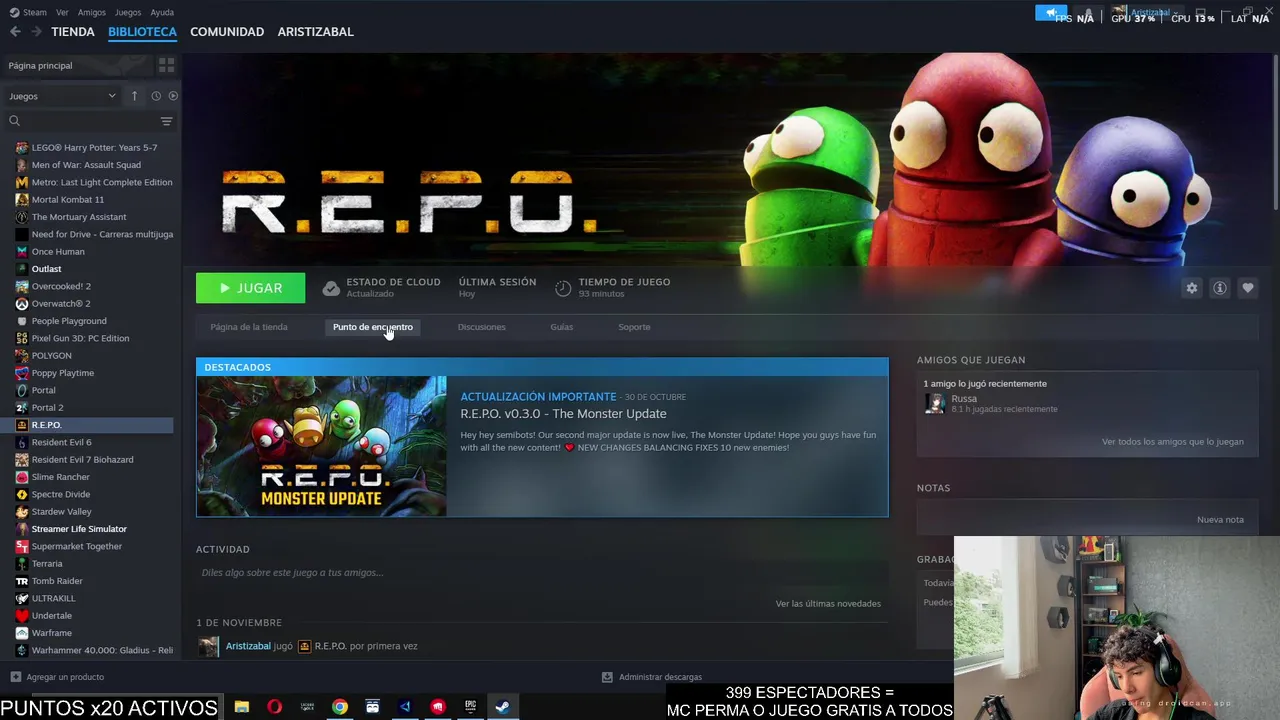Open Opera browser from the taskbar

(x=274, y=707)
